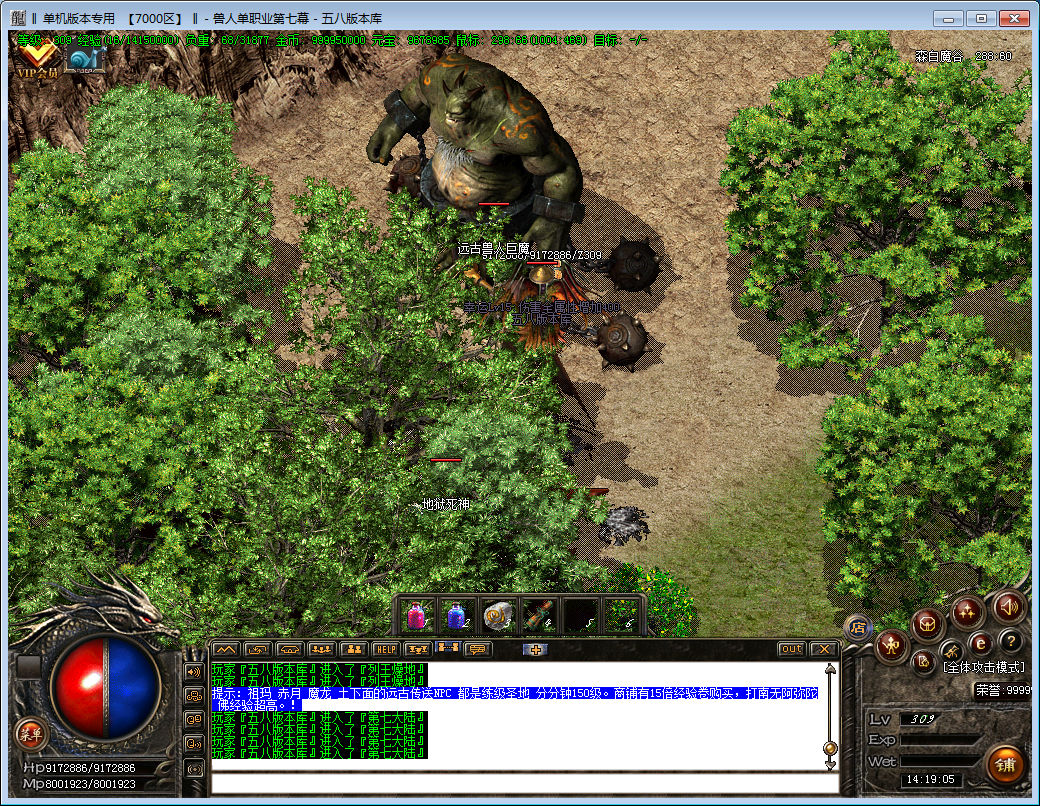Toggle the speaker chat channel button
Screen dimensions: 1040x806
(x=194, y=671)
